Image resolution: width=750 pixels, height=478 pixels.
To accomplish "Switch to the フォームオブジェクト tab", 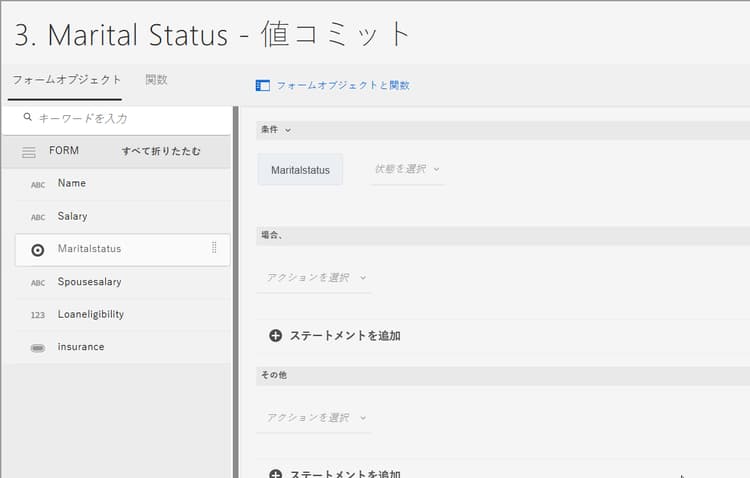I will (66, 80).
